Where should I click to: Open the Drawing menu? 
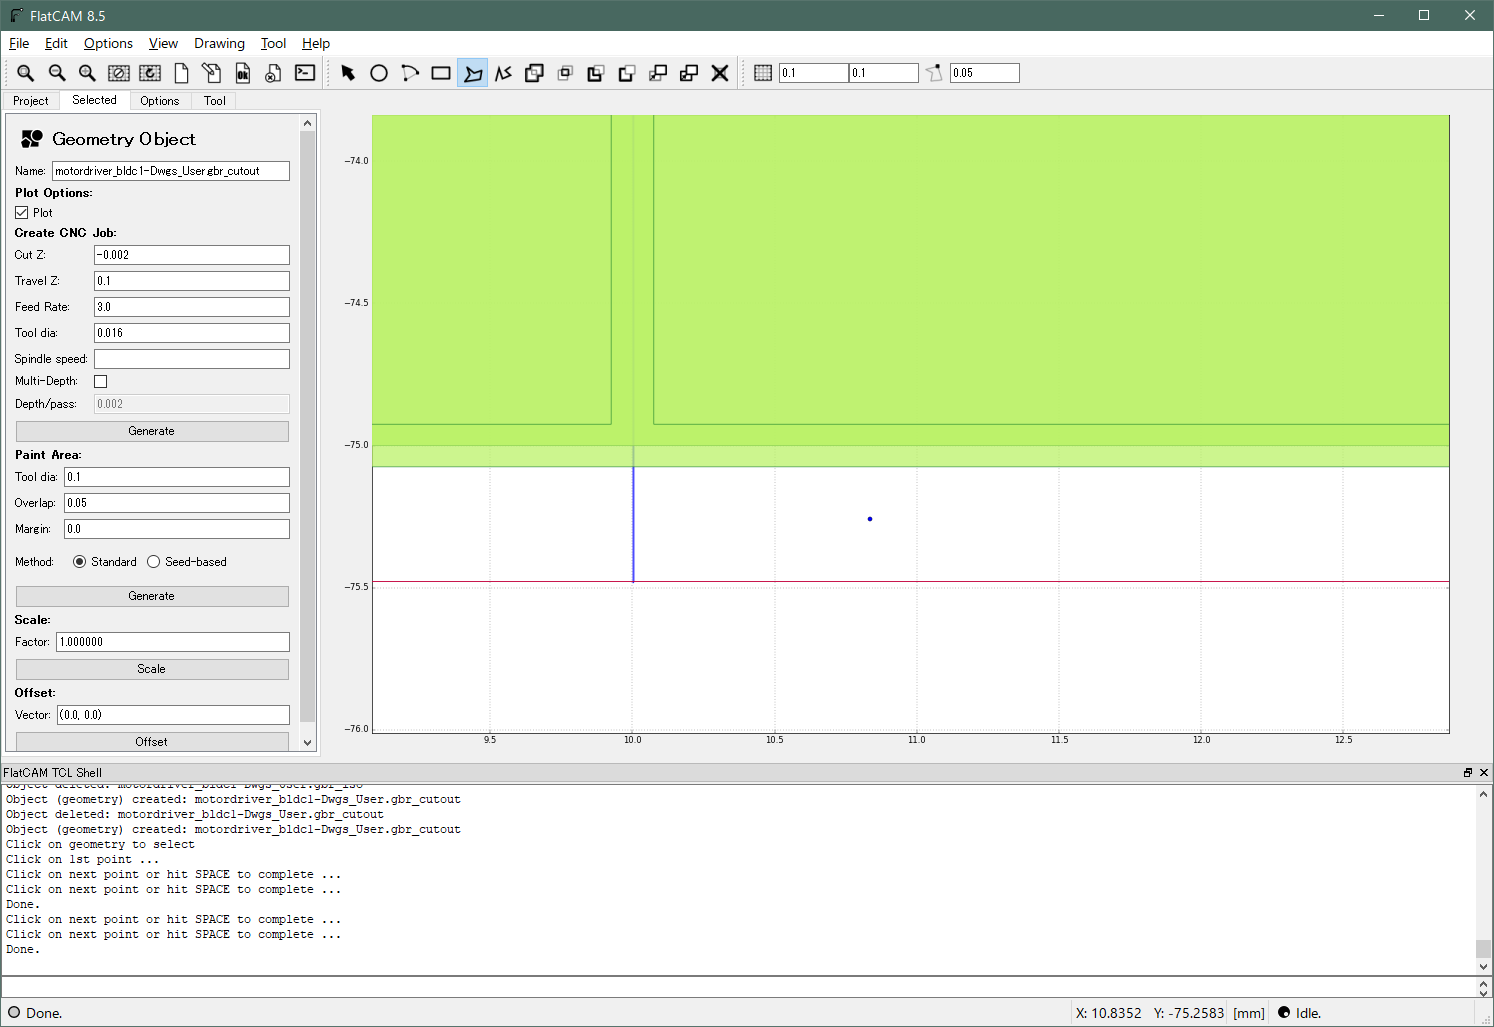(x=219, y=43)
